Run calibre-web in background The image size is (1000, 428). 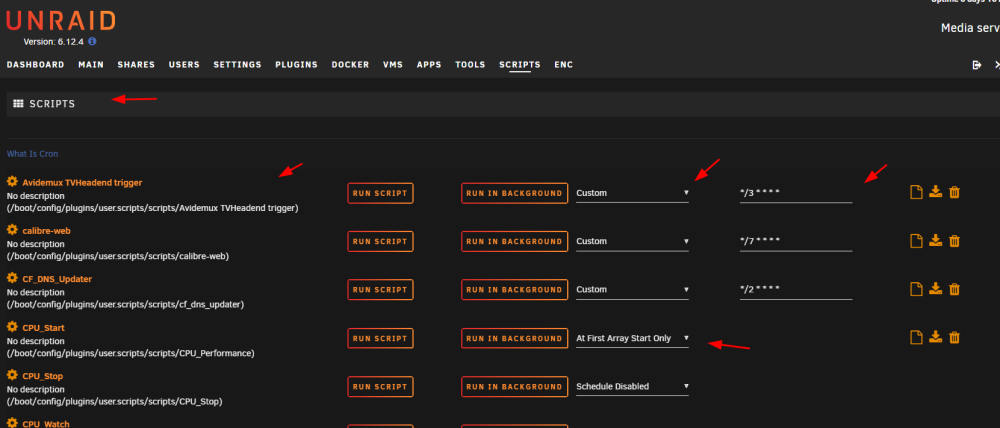[x=515, y=242]
